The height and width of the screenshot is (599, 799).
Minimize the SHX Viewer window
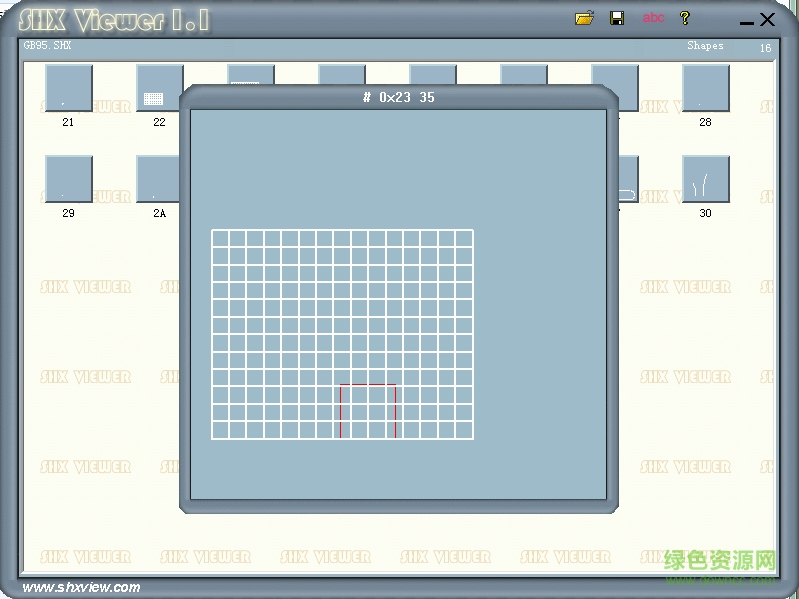746,21
